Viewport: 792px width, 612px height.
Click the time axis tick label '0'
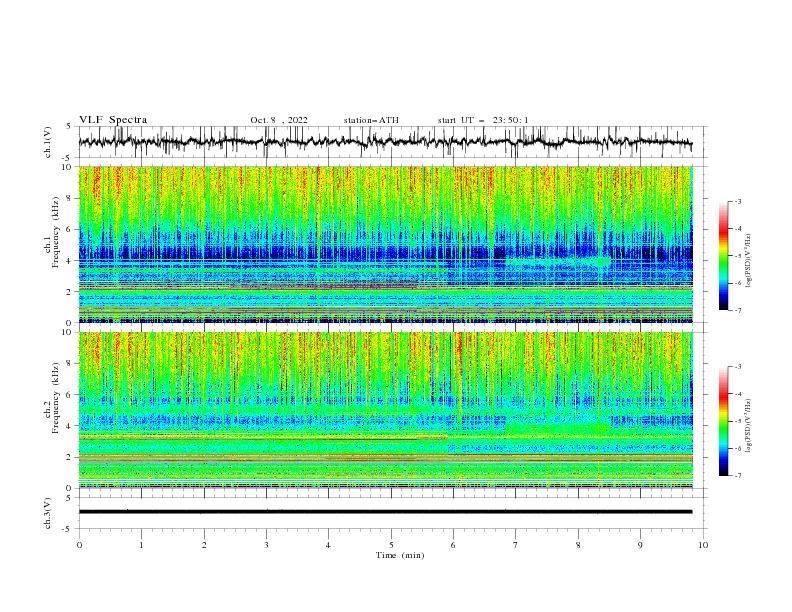coord(79,545)
